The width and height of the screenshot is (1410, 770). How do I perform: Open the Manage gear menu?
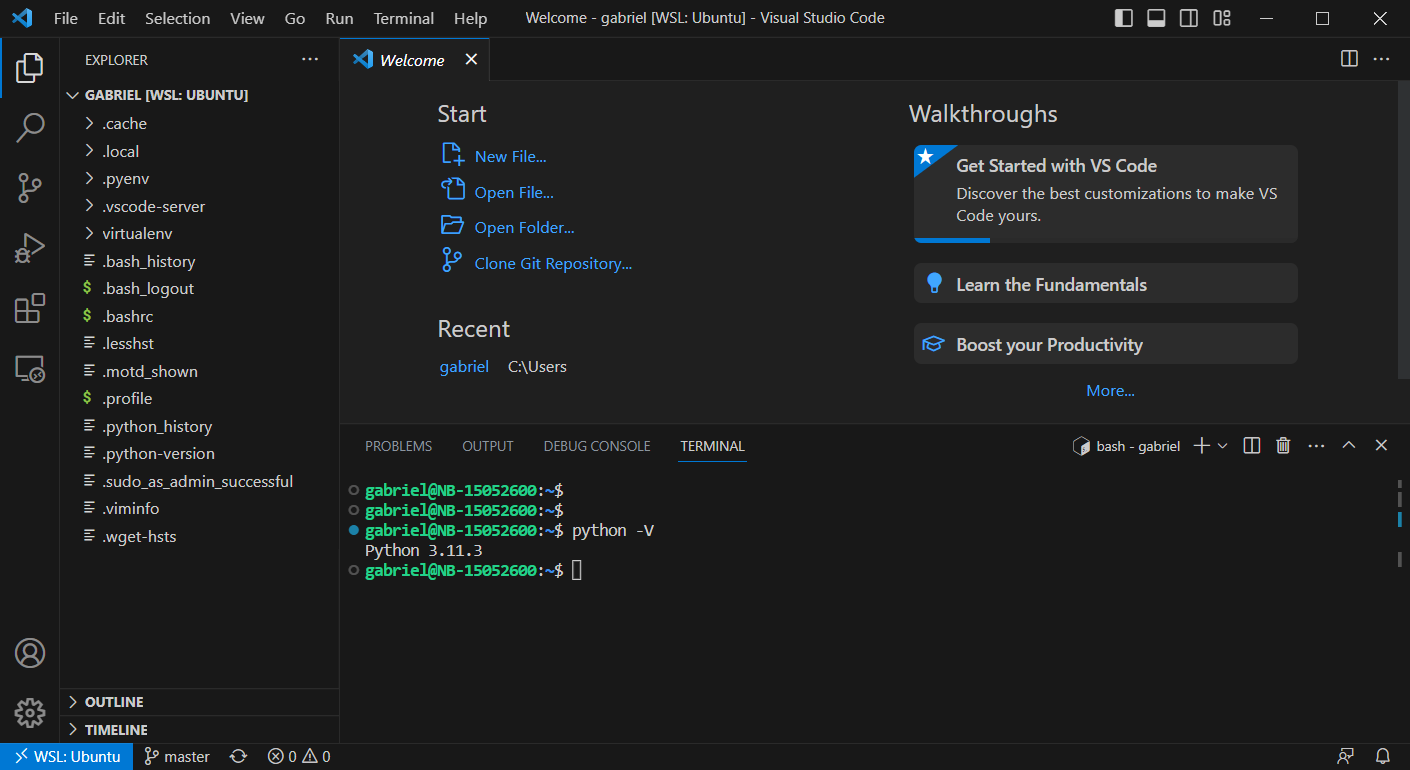[x=30, y=712]
